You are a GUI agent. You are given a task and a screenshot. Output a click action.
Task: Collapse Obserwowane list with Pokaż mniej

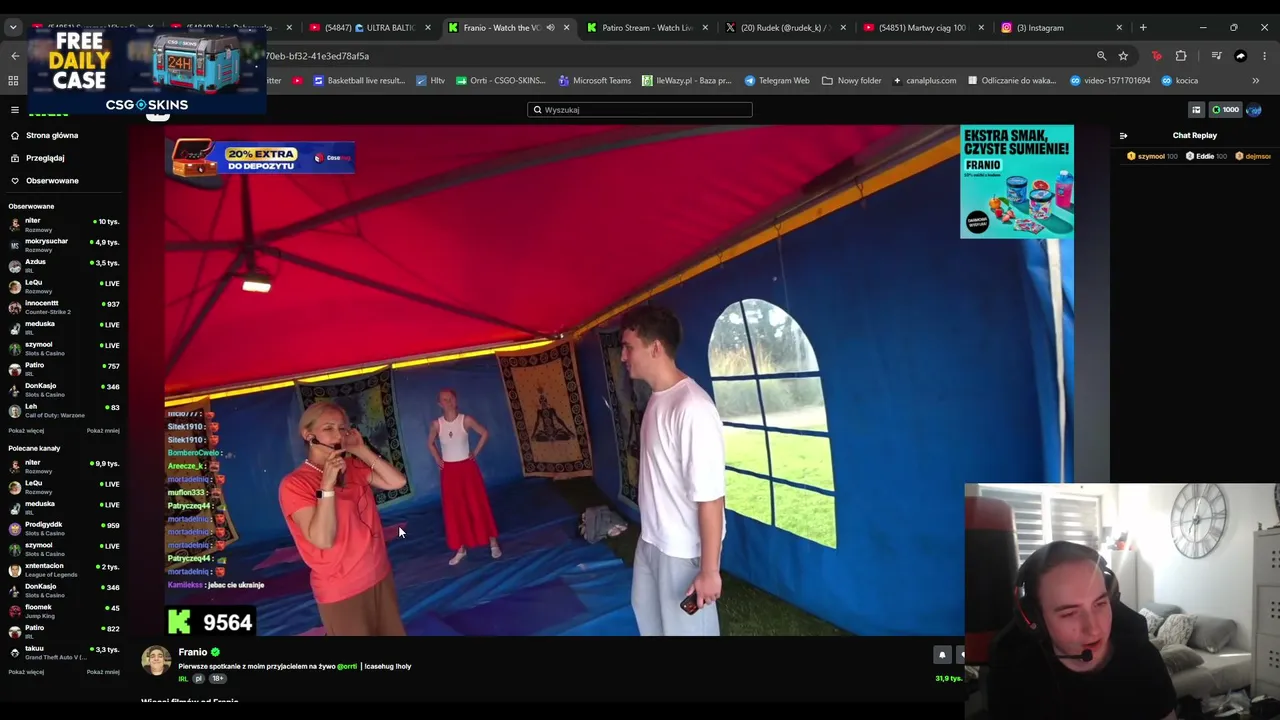pyautogui.click(x=103, y=431)
